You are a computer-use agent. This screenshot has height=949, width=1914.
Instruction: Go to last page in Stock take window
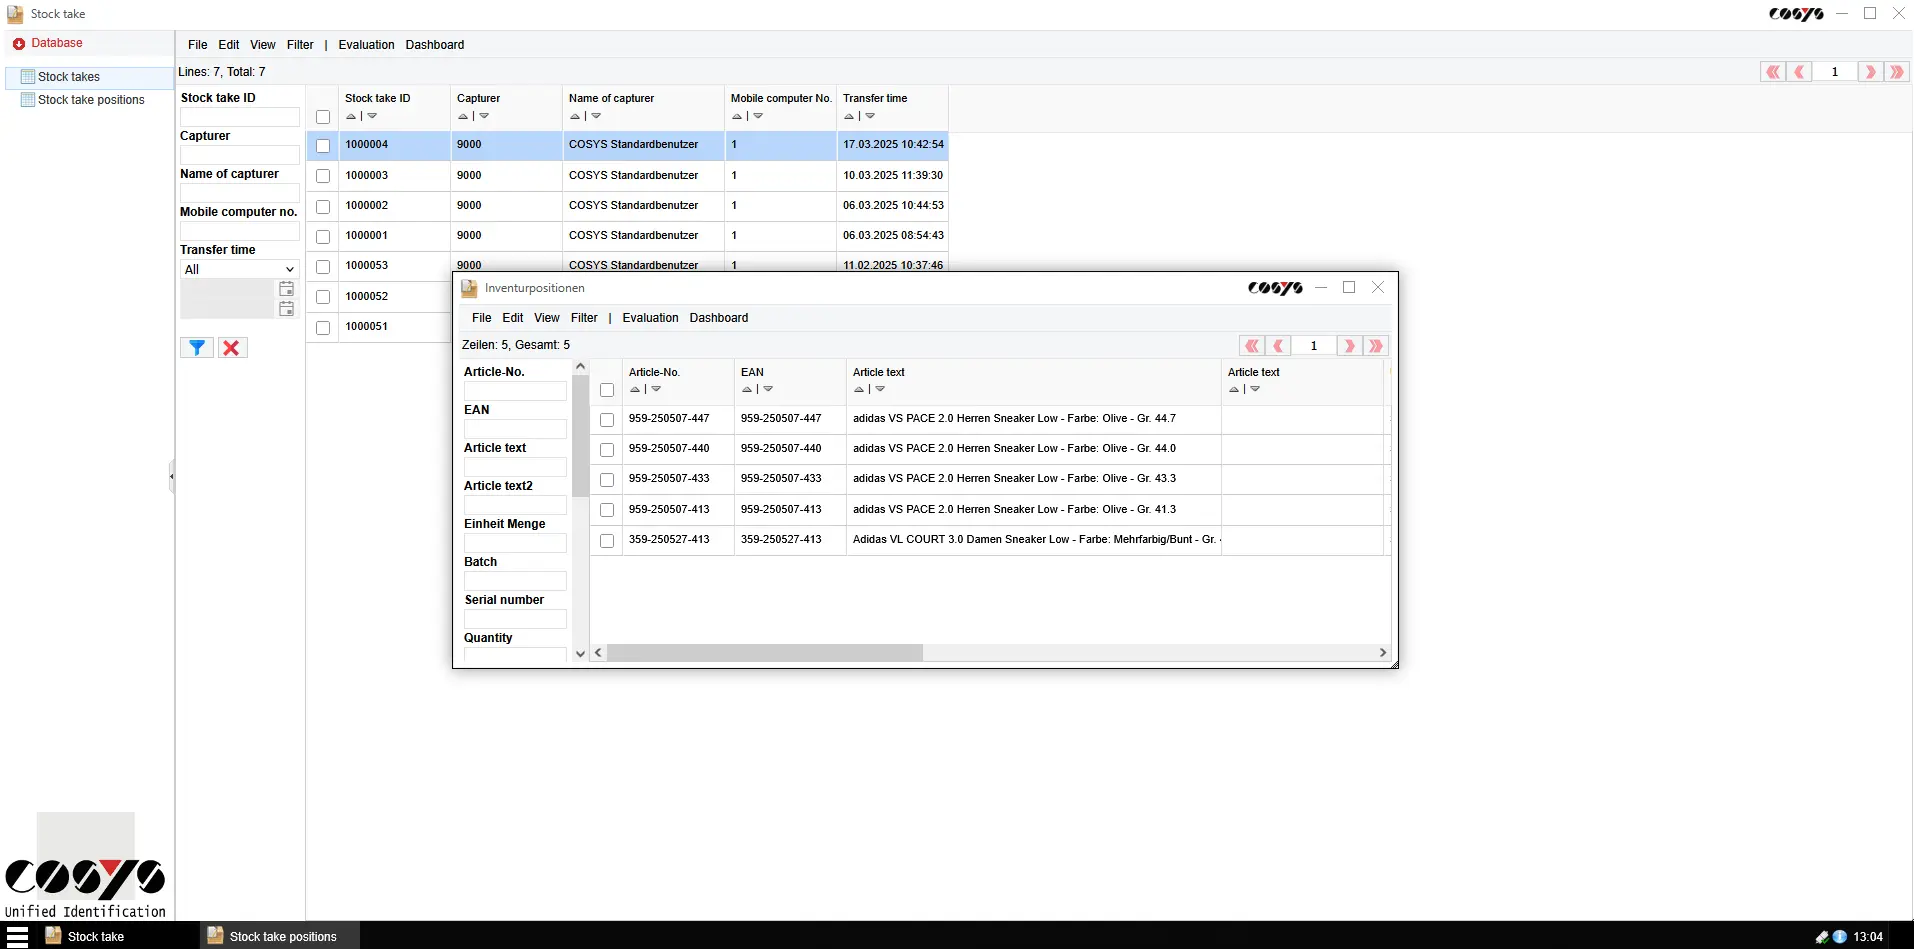[1896, 72]
